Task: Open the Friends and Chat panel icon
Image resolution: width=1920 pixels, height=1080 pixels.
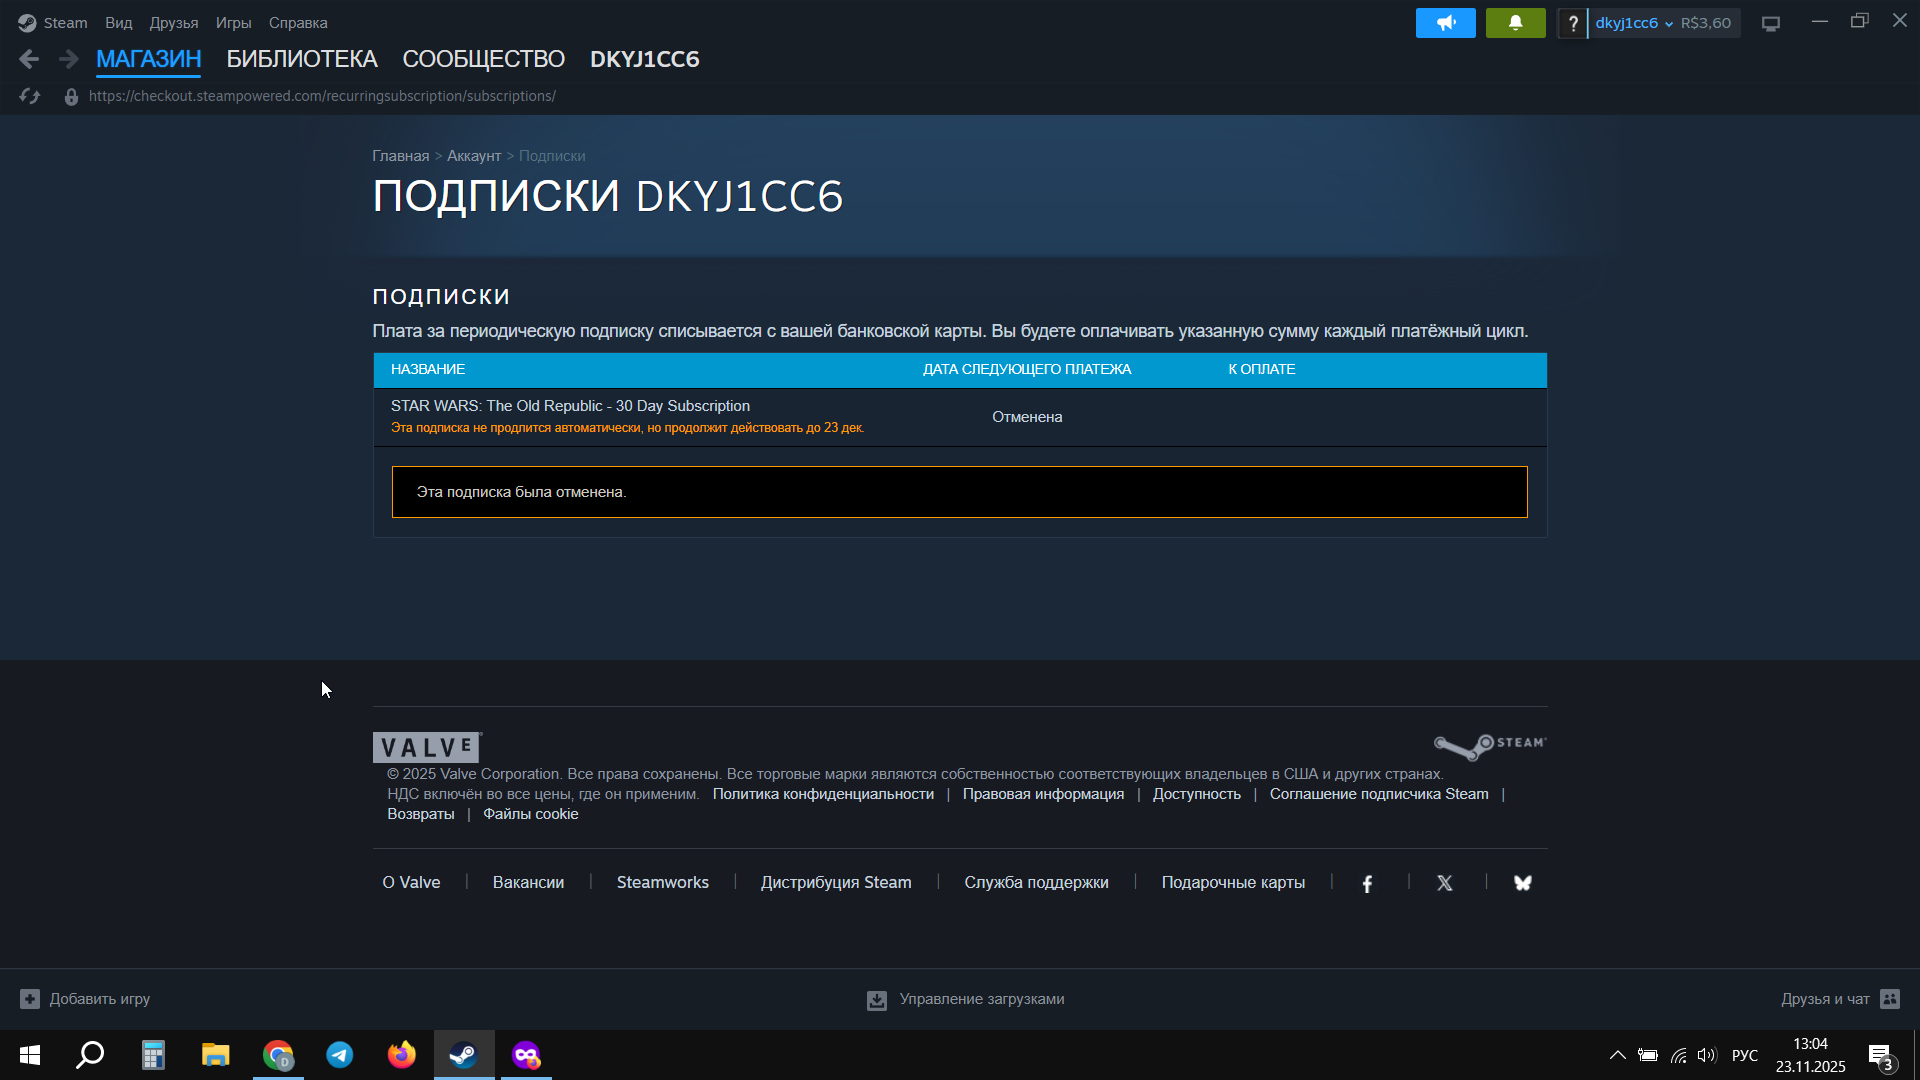Action: coord(1890,999)
